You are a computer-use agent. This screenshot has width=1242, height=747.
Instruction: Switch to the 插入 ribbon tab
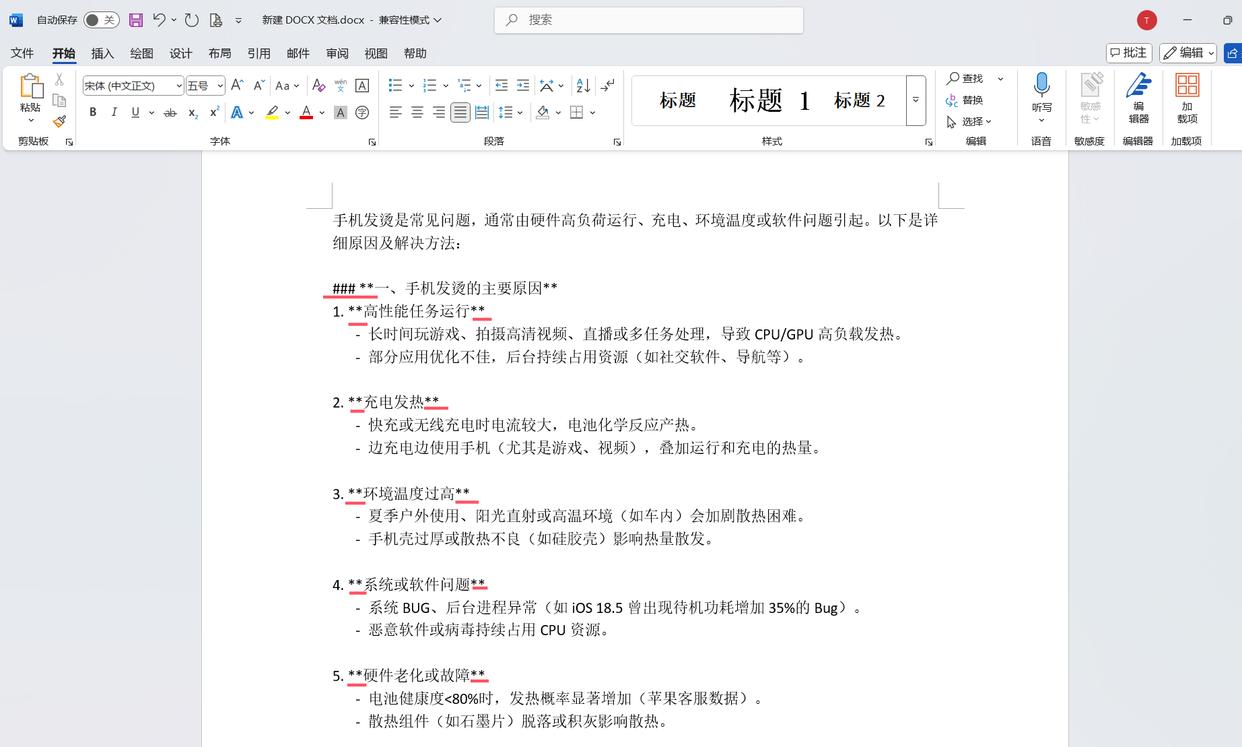pos(102,53)
